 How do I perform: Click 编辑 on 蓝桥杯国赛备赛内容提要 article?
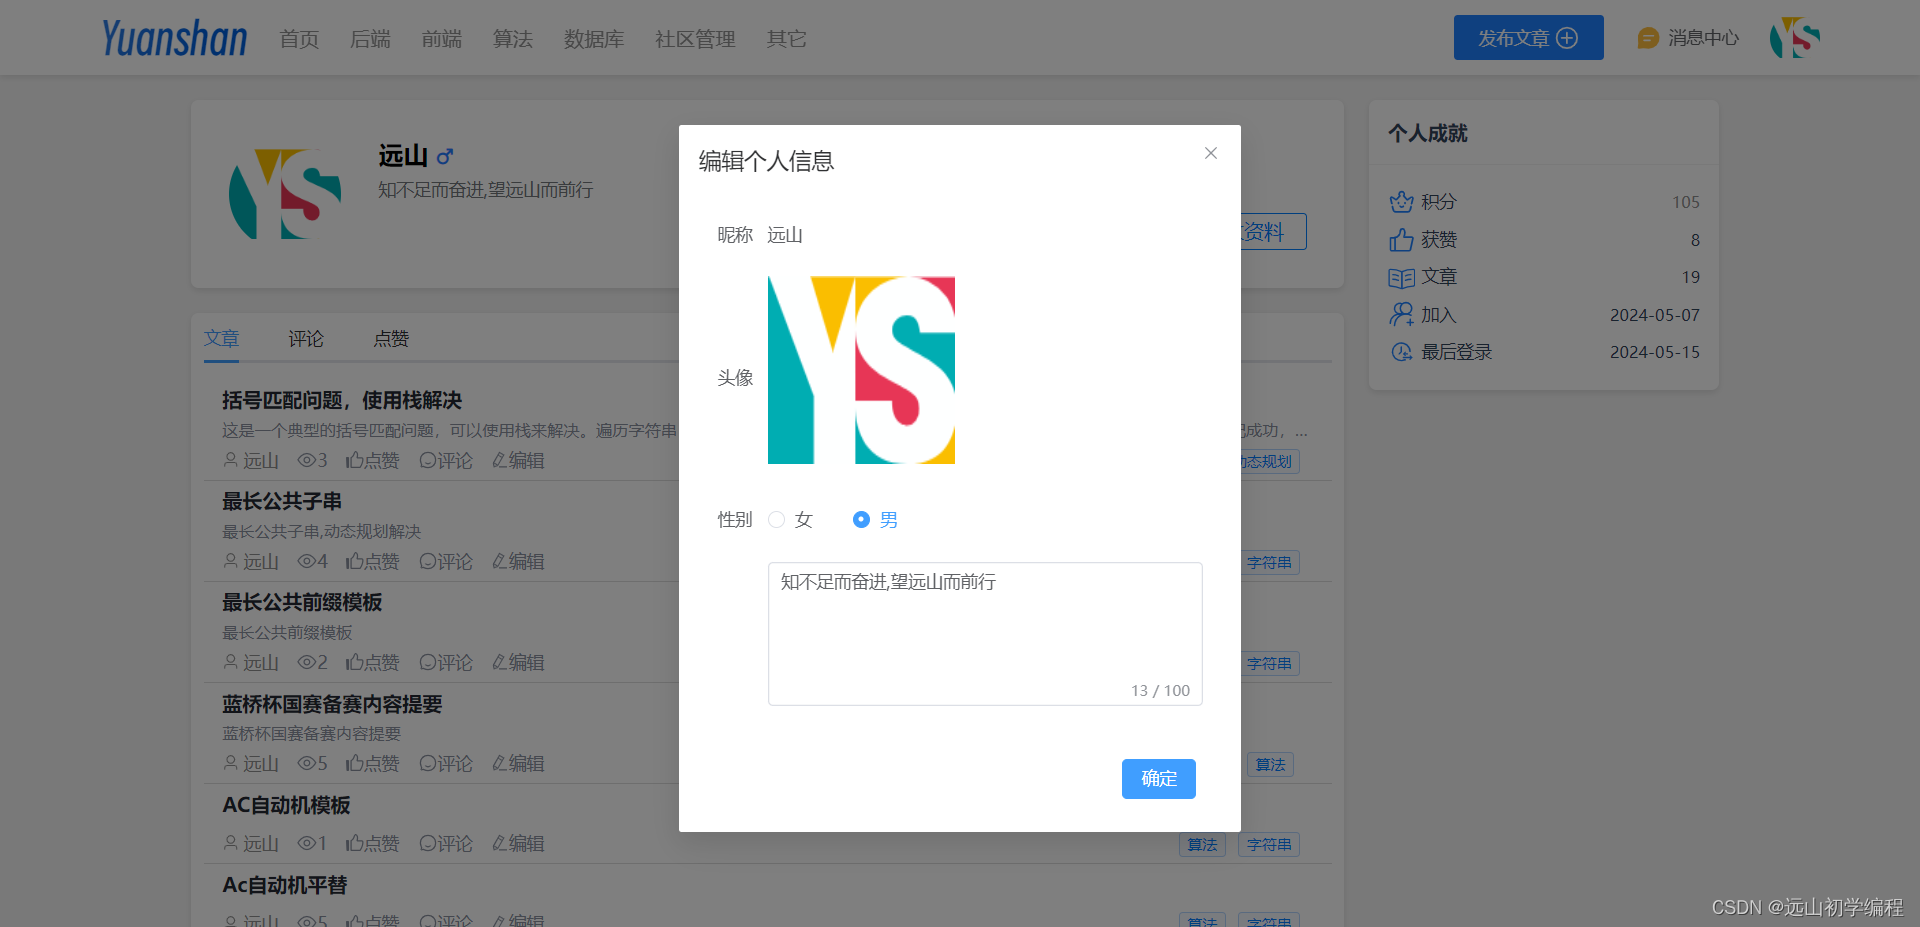coord(518,763)
